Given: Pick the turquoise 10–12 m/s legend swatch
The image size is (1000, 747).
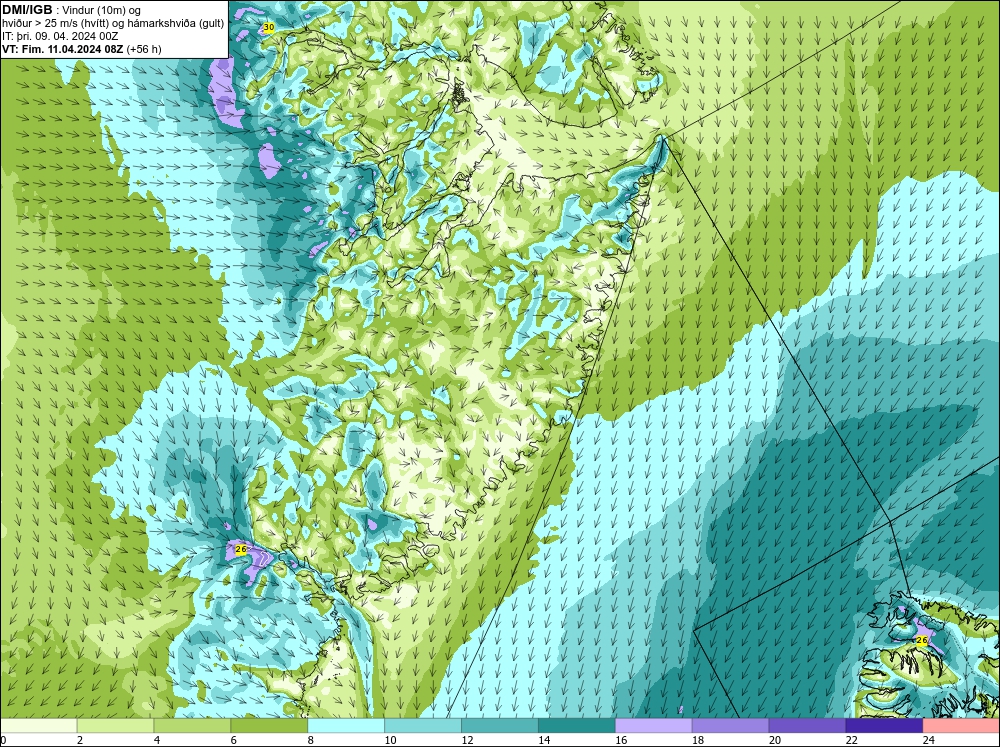Looking at the screenshot, I should coord(423,726).
